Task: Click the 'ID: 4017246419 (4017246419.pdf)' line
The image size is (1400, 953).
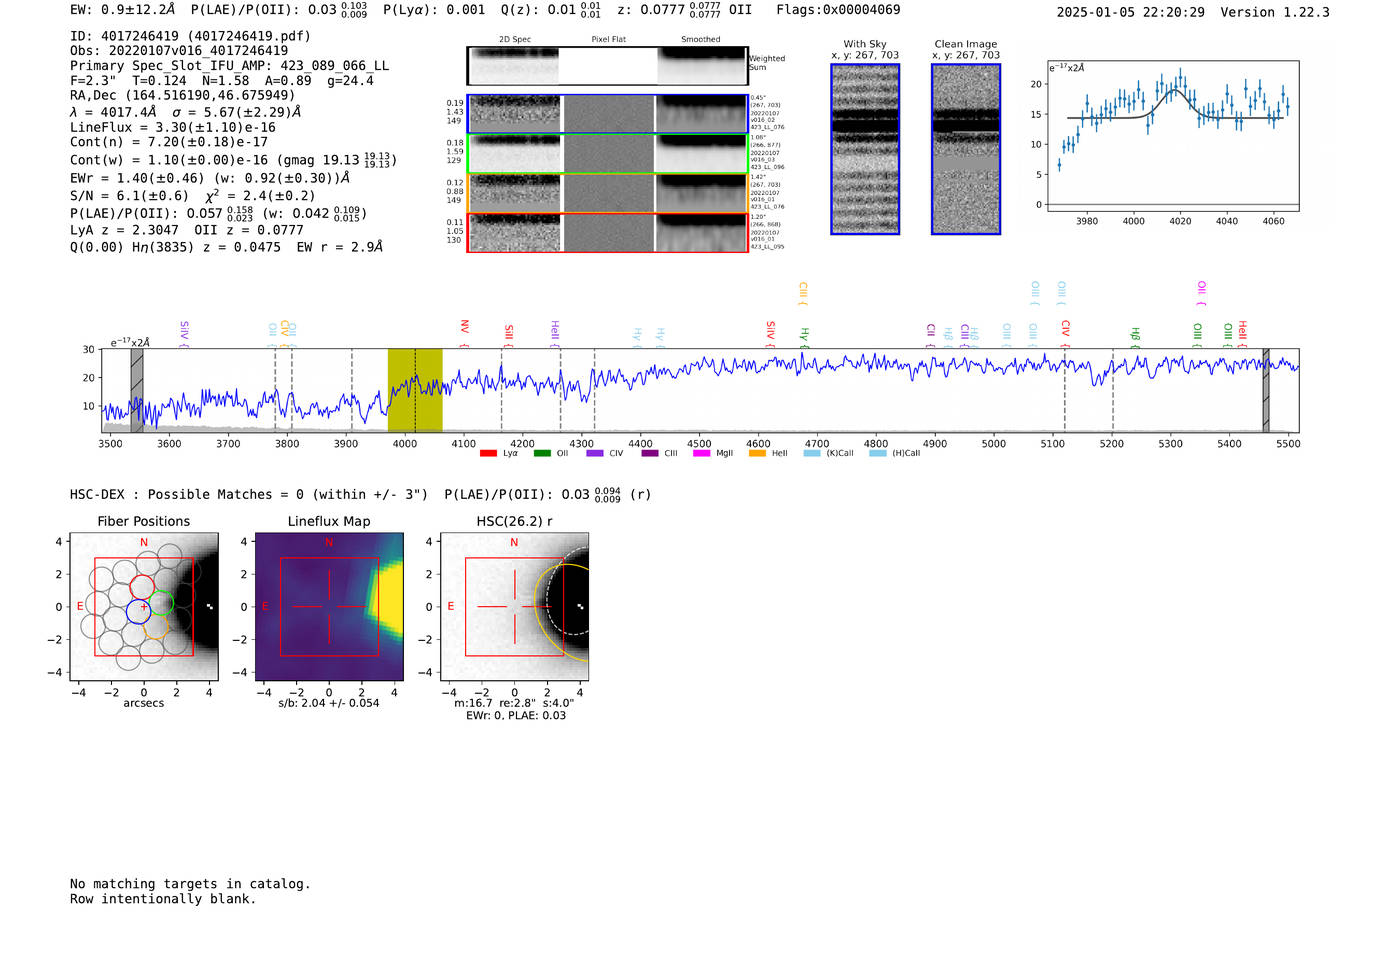Action: [190, 36]
